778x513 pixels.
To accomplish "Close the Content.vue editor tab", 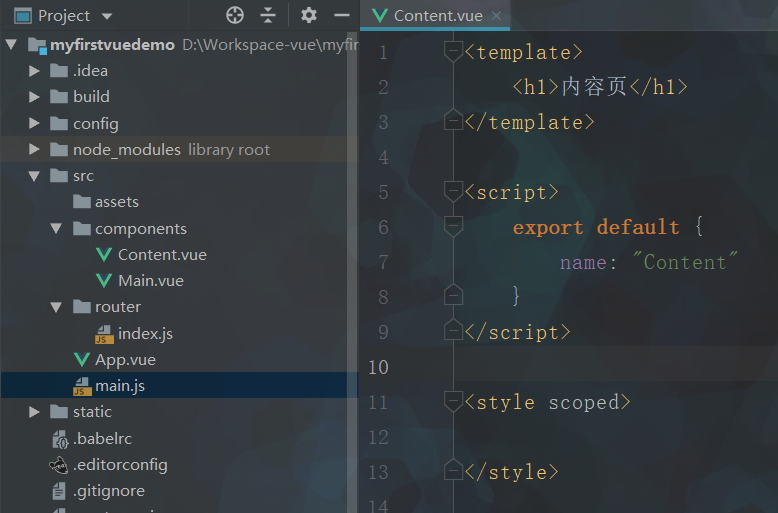I will click(x=496, y=16).
